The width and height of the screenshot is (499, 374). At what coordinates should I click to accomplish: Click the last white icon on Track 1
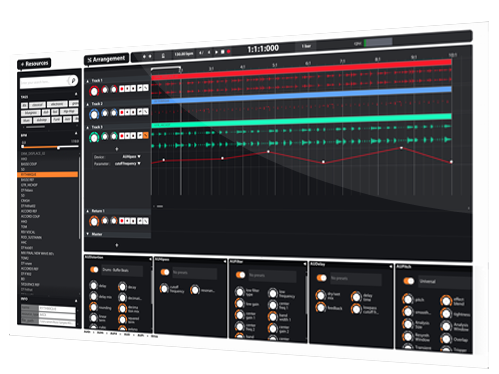pos(146,88)
